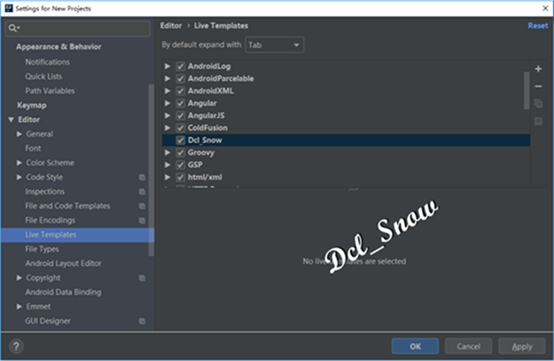Viewport: 554px width, 361px height.
Task: Click project-level icon beside Code Style
Action: coord(142,177)
